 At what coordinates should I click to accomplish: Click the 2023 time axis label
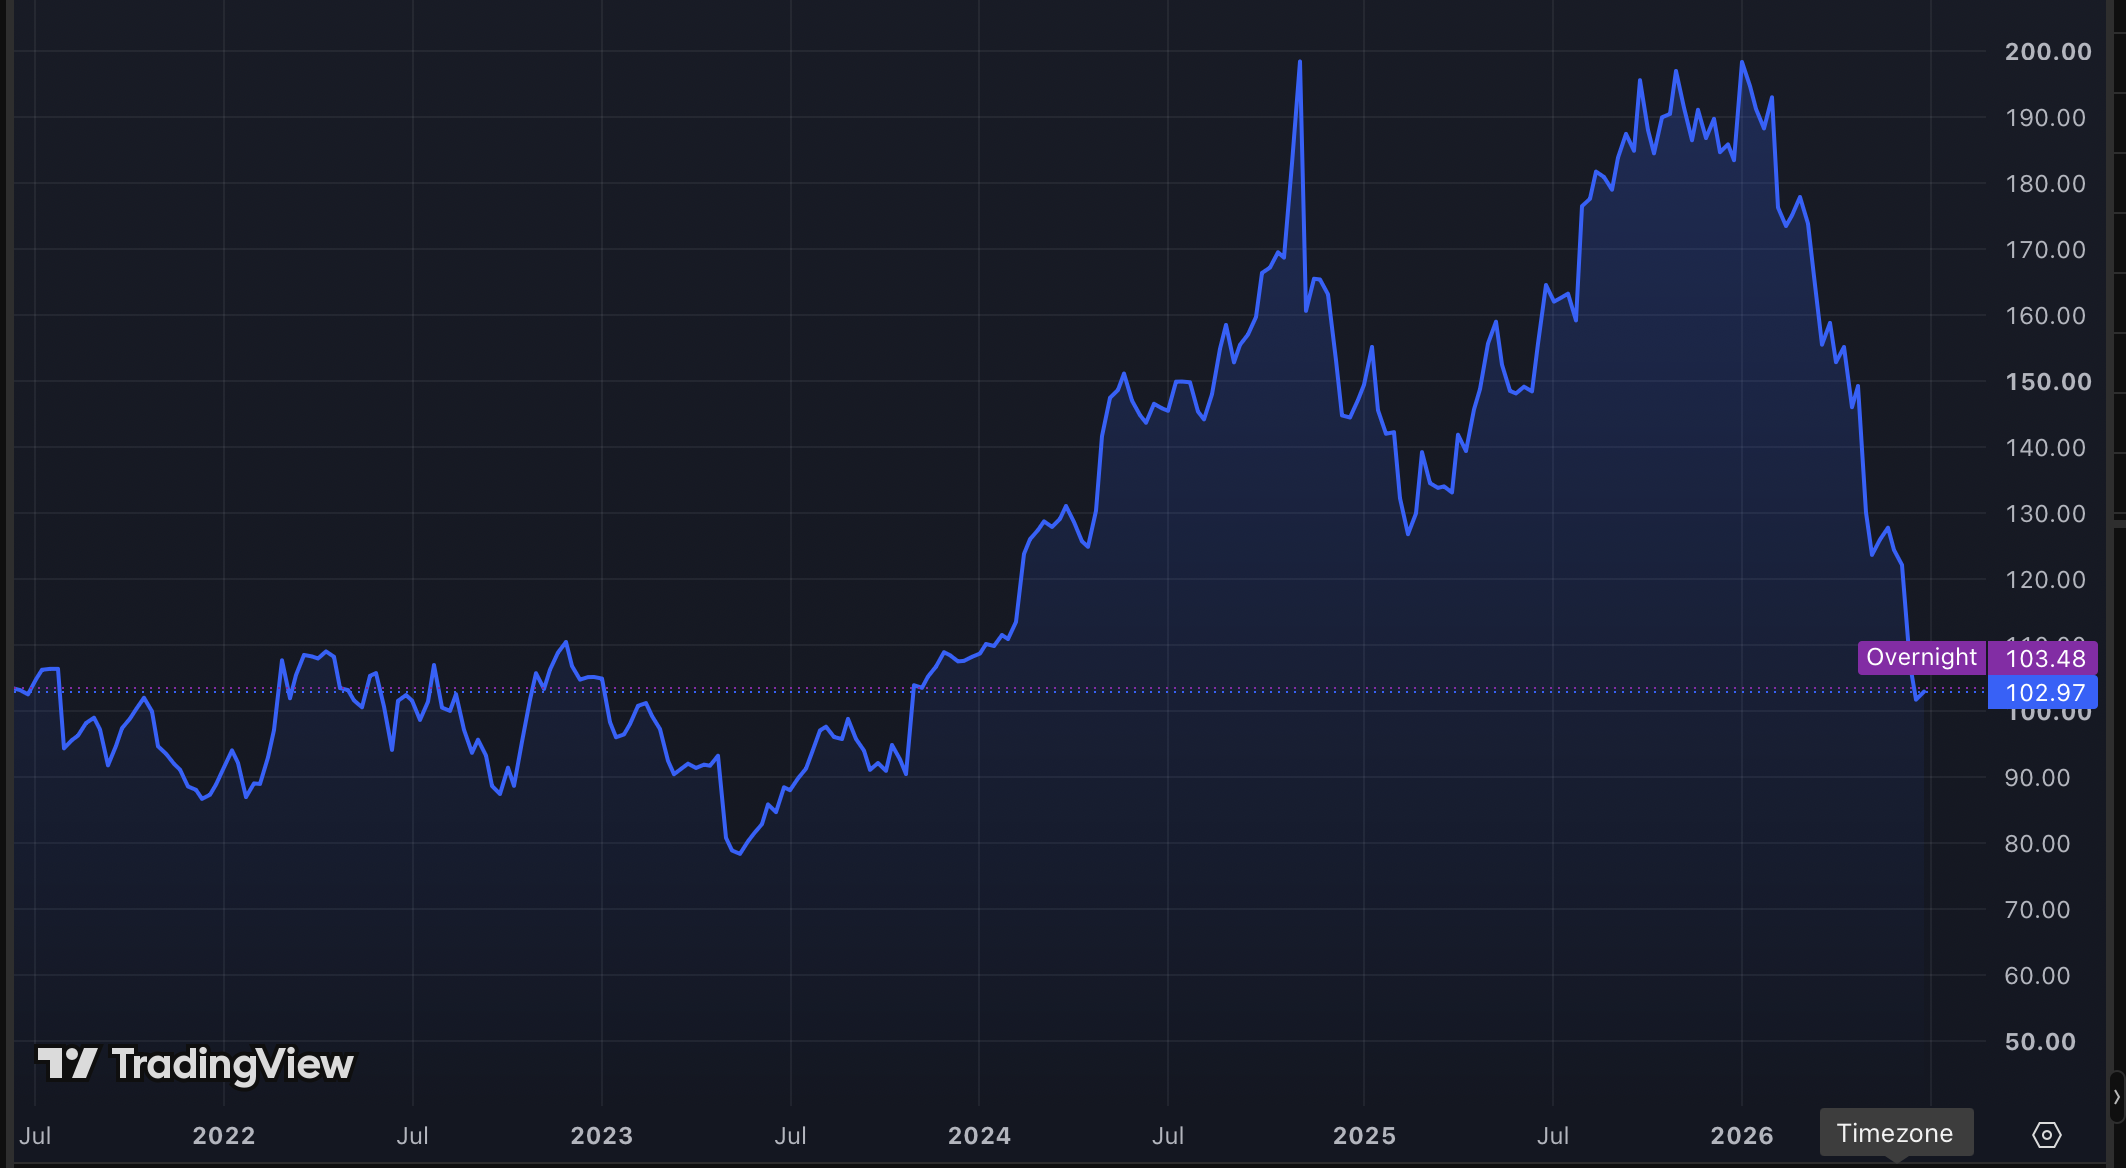(602, 1136)
